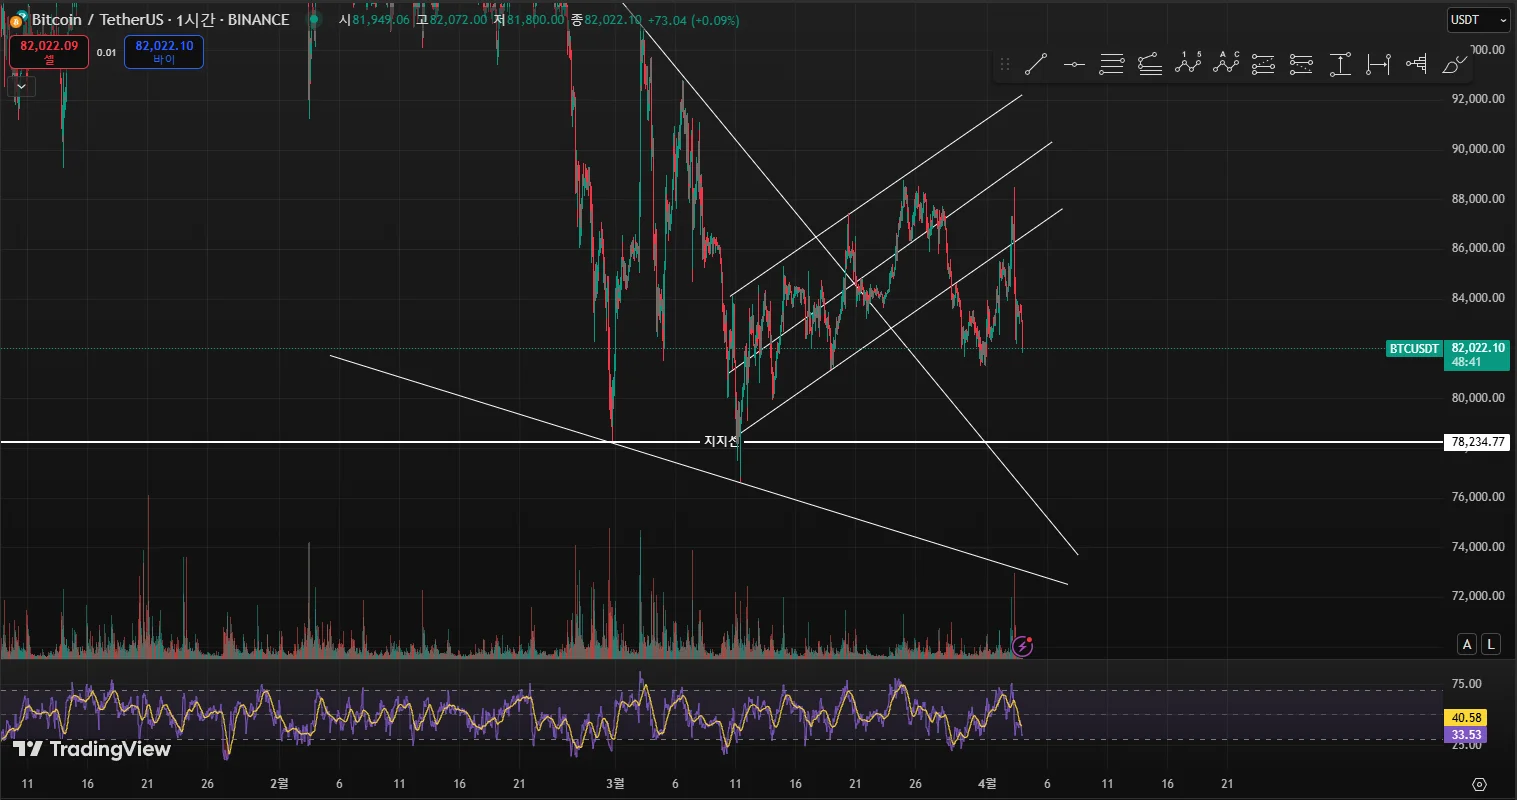This screenshot has height=800, width=1517.
Task: Select the horizontal line tool with center dot
Action: (1074, 65)
